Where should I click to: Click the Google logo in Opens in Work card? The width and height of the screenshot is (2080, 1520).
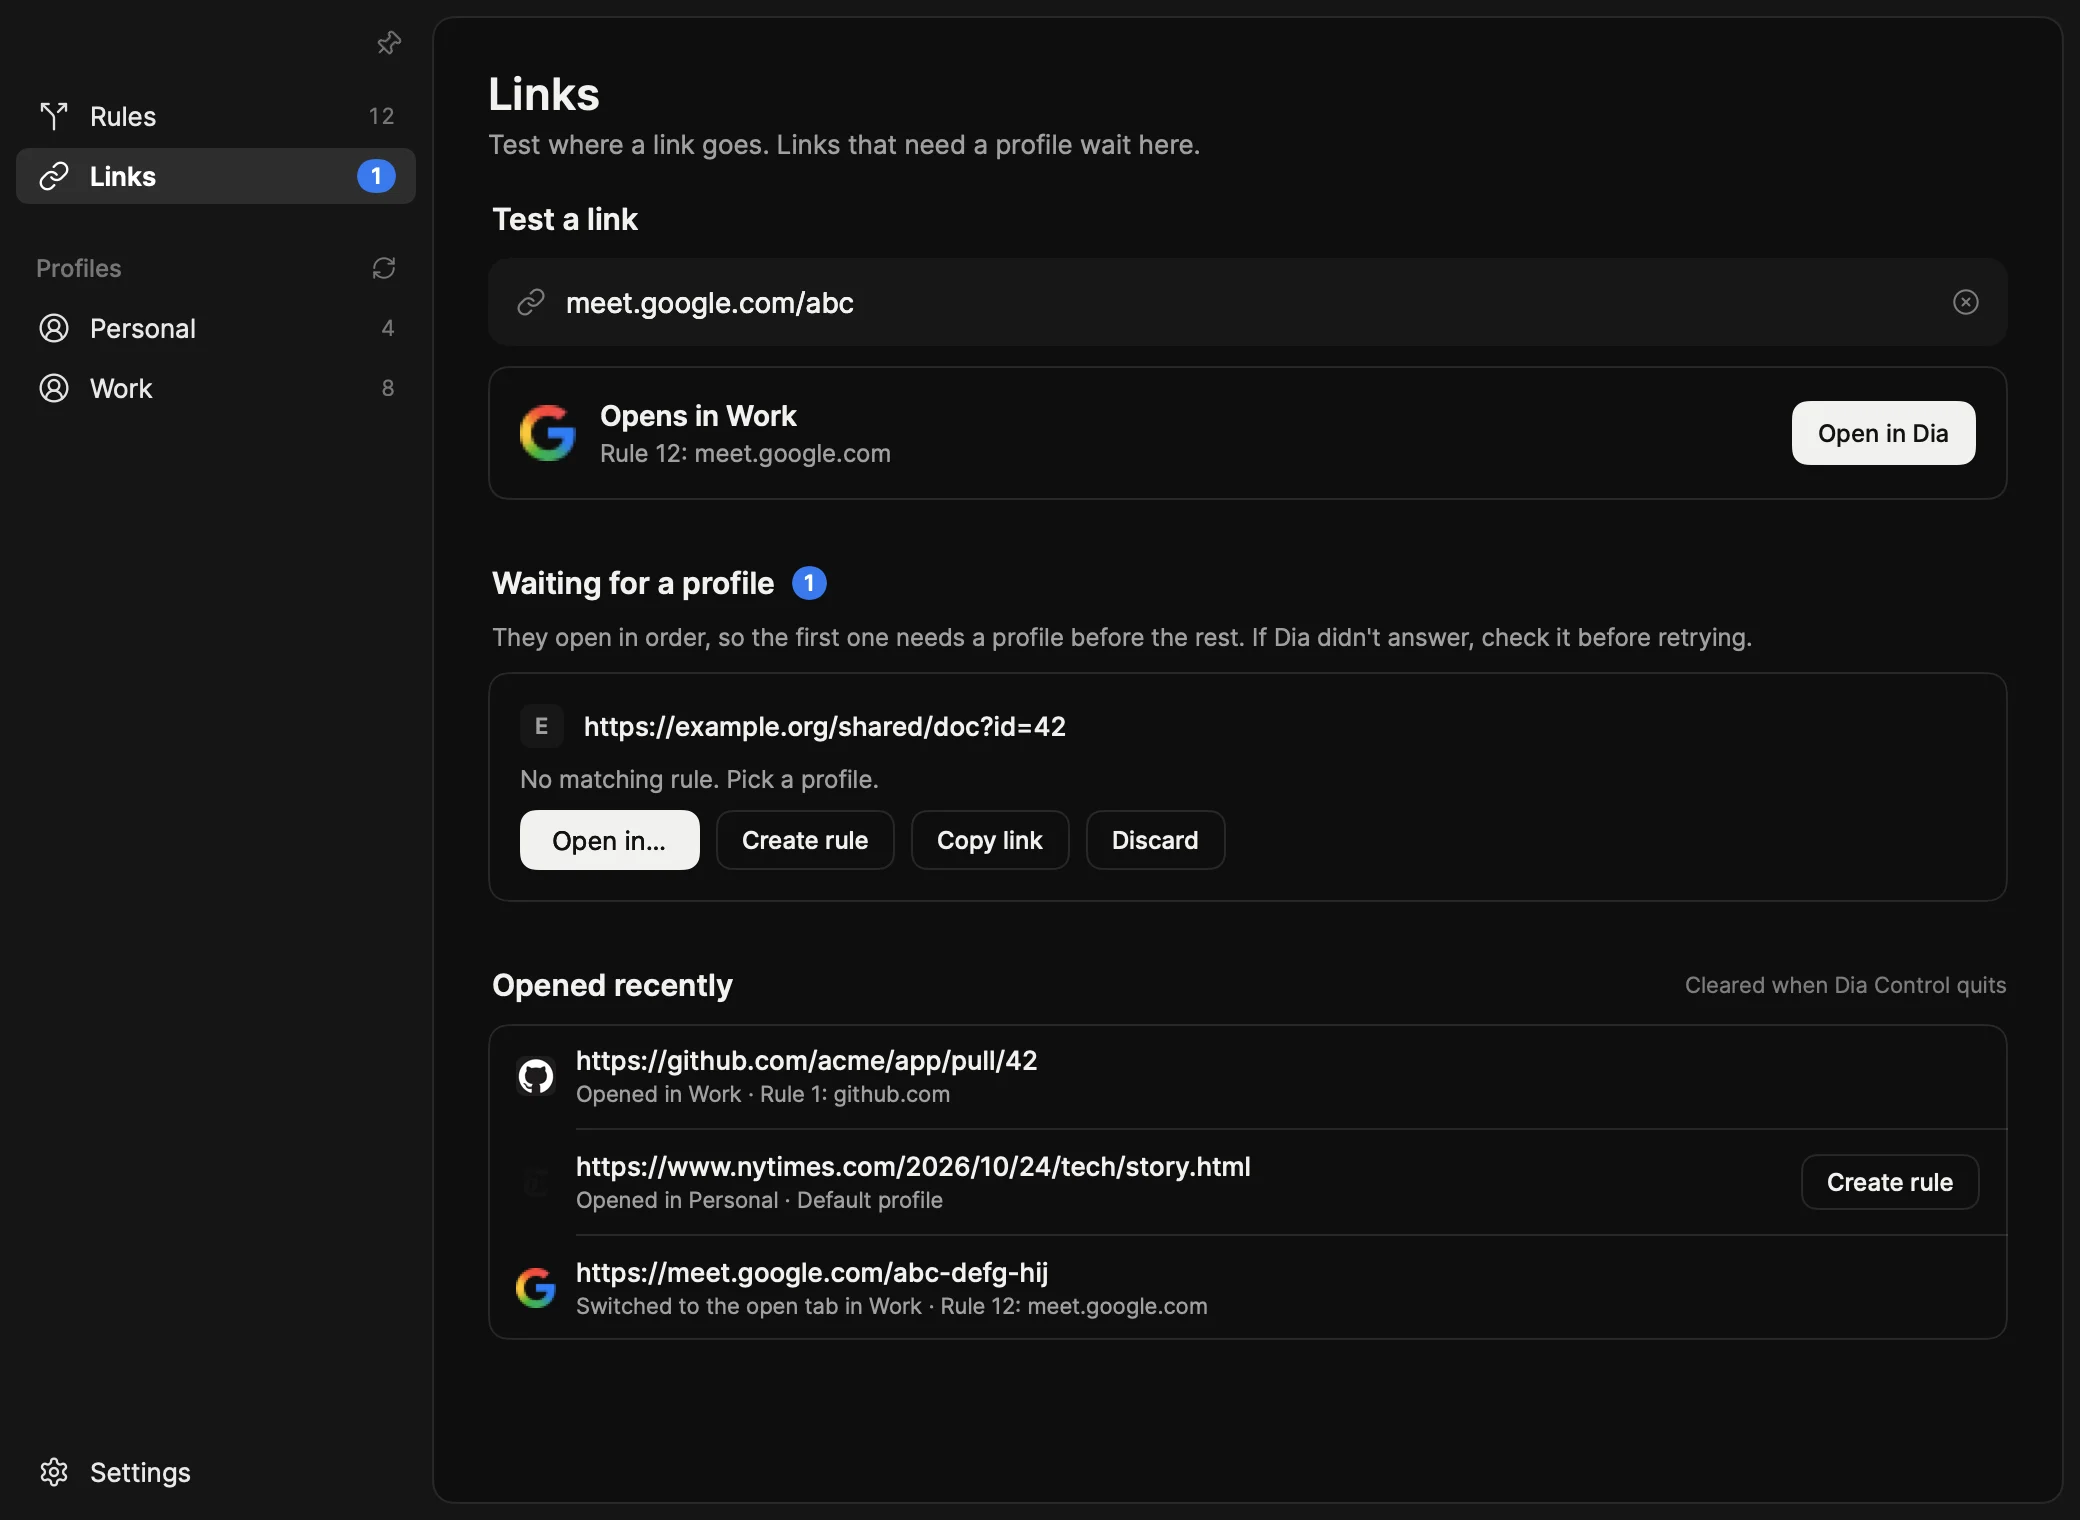[x=548, y=433]
